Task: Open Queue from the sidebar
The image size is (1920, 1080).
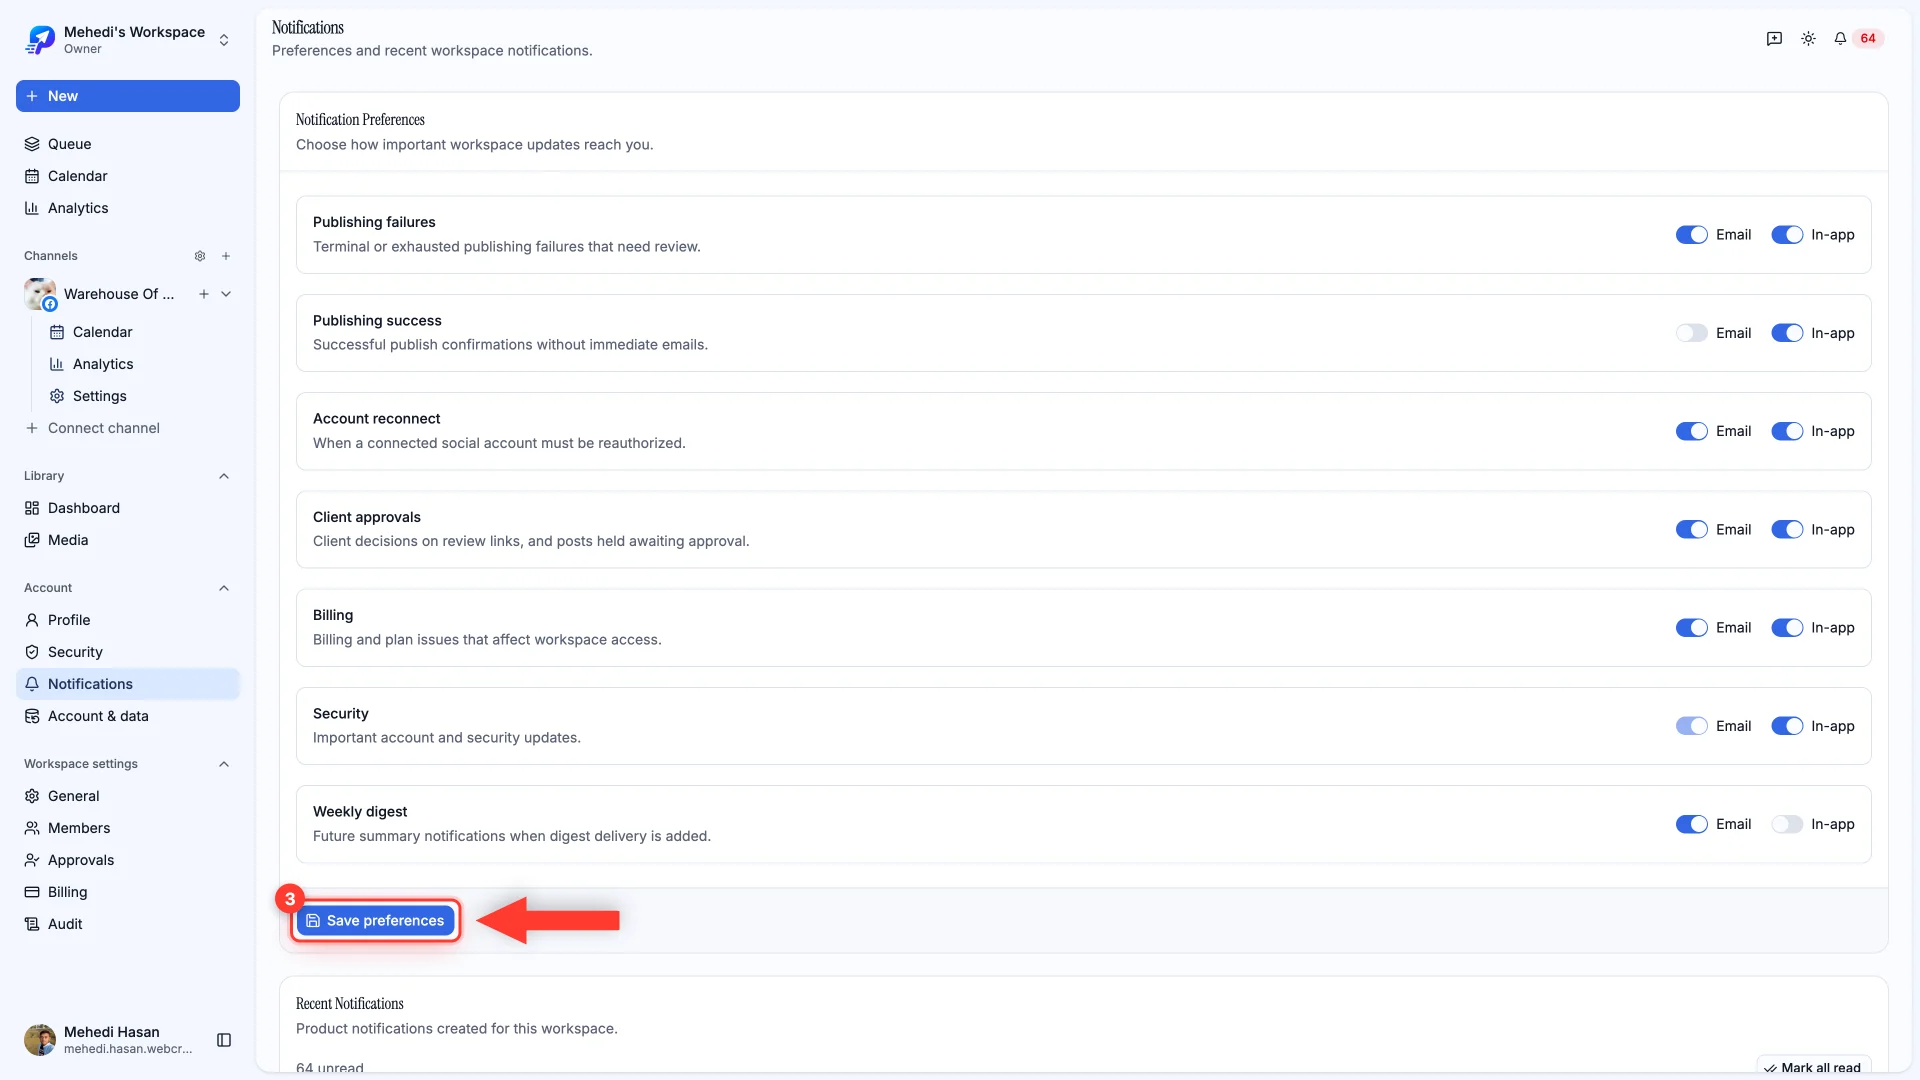Action: coord(128,144)
